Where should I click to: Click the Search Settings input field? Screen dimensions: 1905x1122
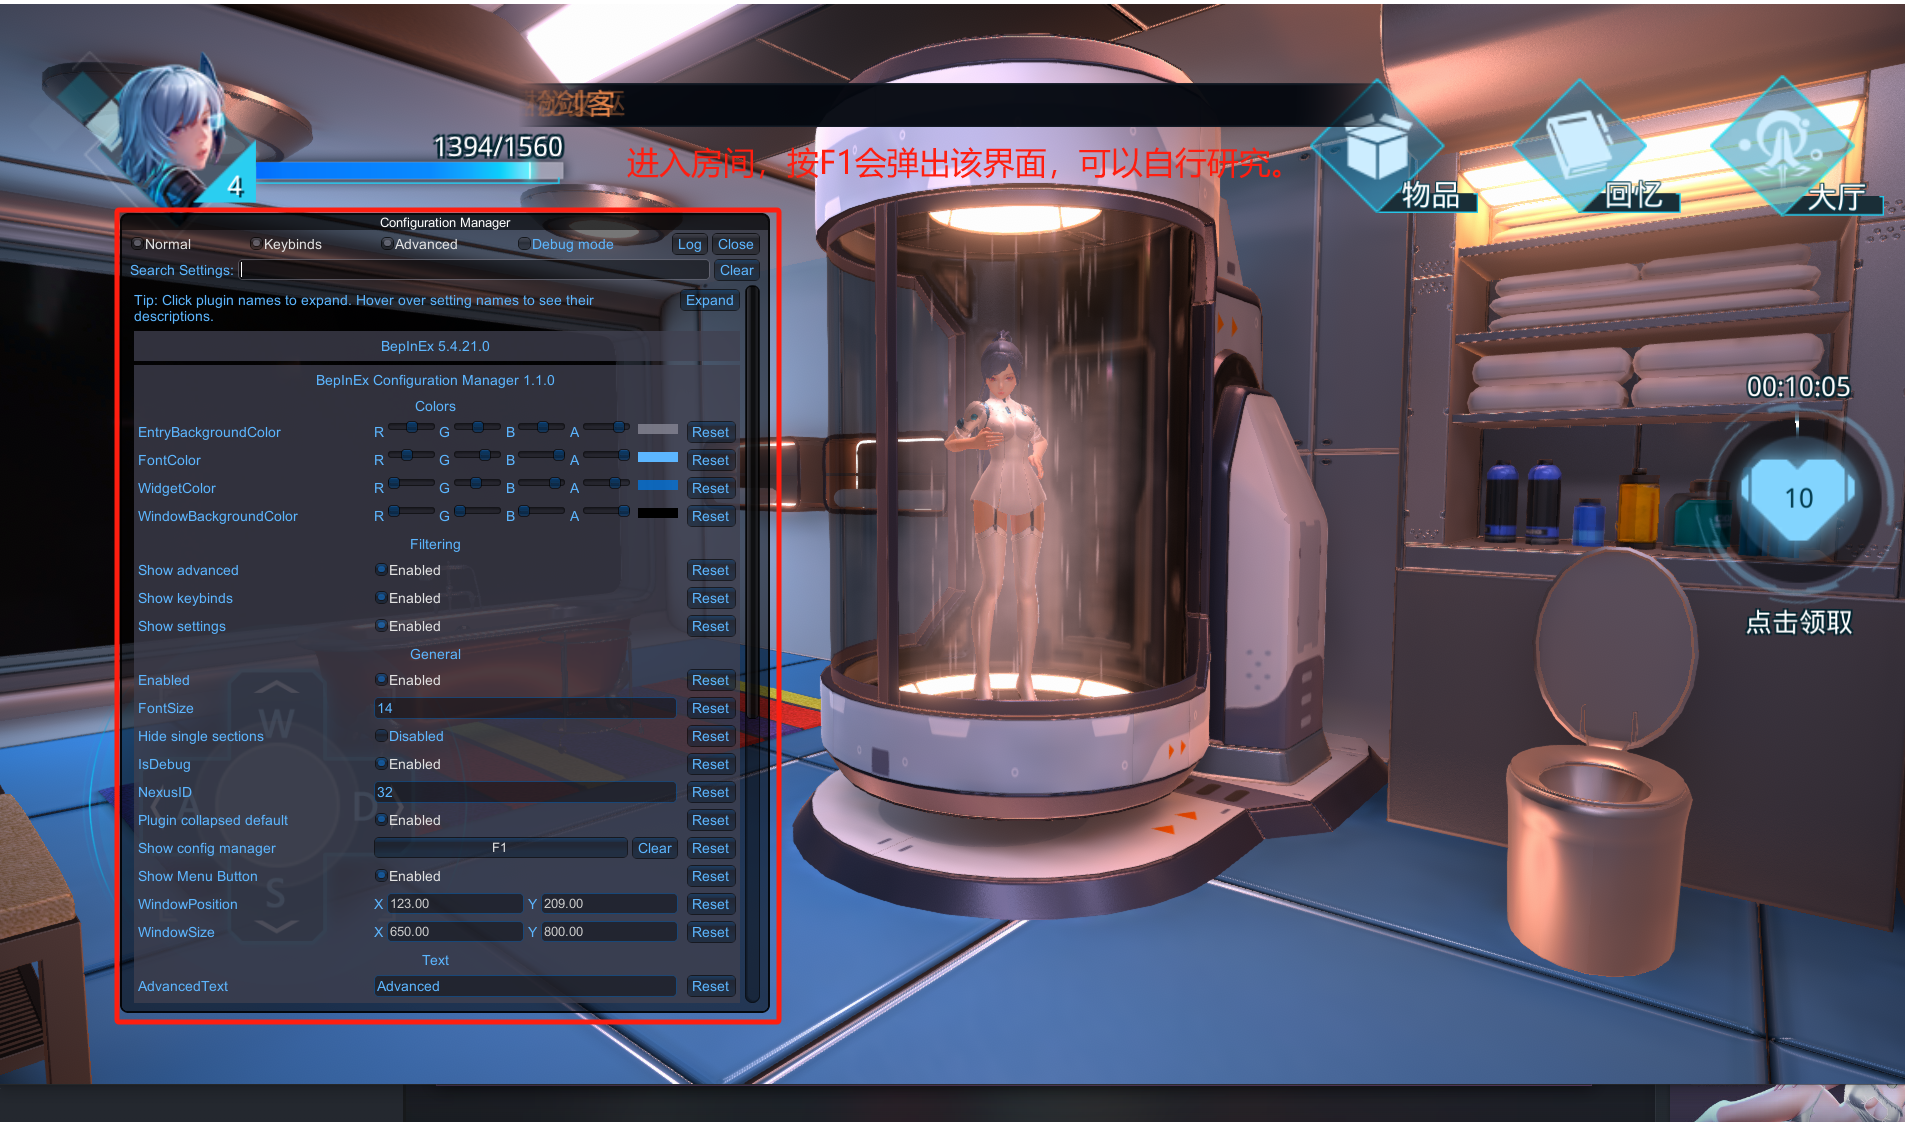click(474, 270)
